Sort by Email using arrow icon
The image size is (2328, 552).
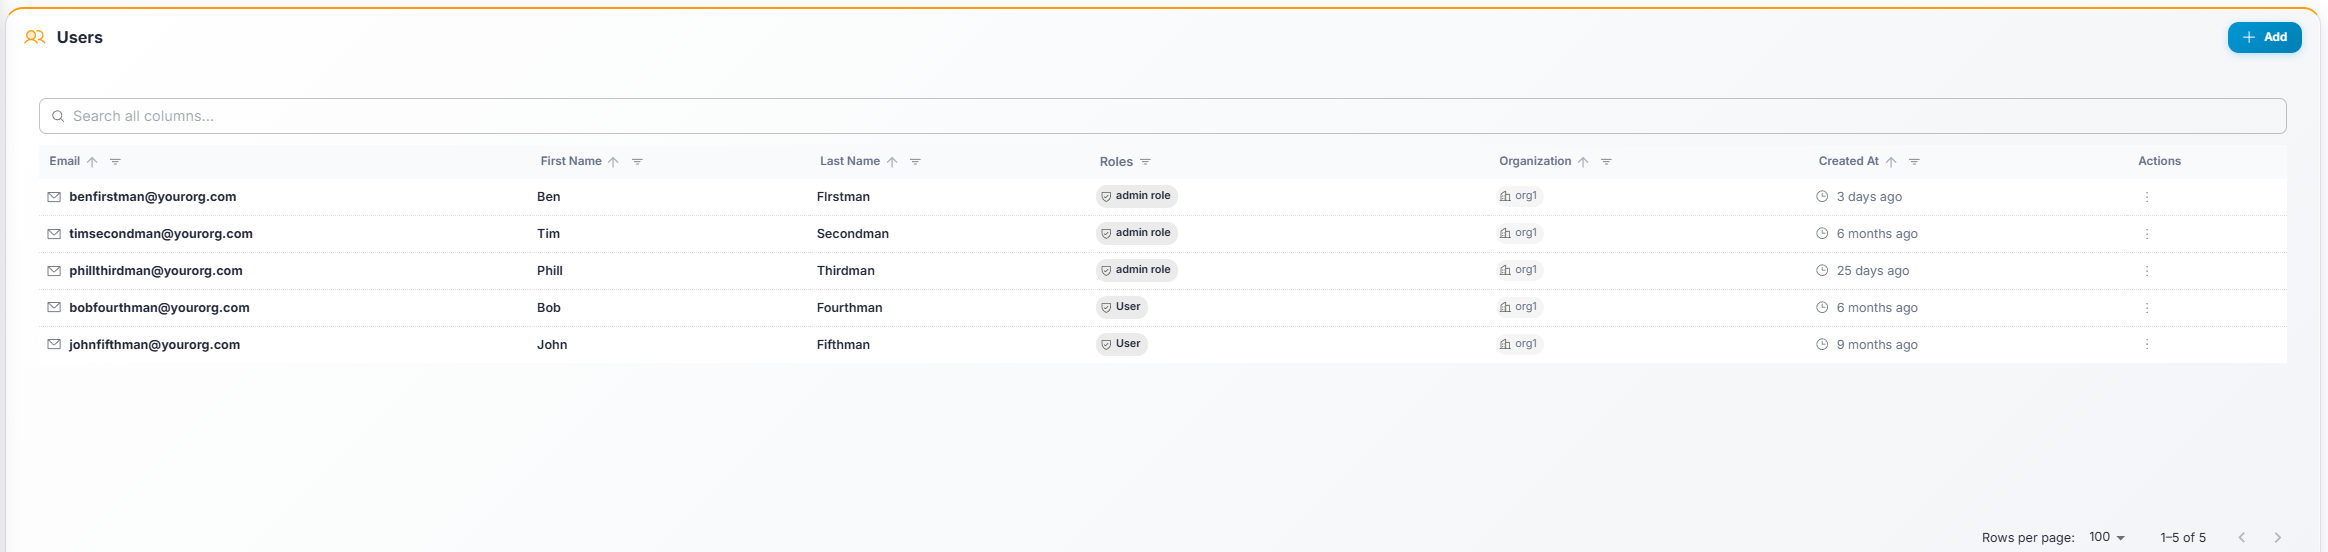pyautogui.click(x=92, y=162)
